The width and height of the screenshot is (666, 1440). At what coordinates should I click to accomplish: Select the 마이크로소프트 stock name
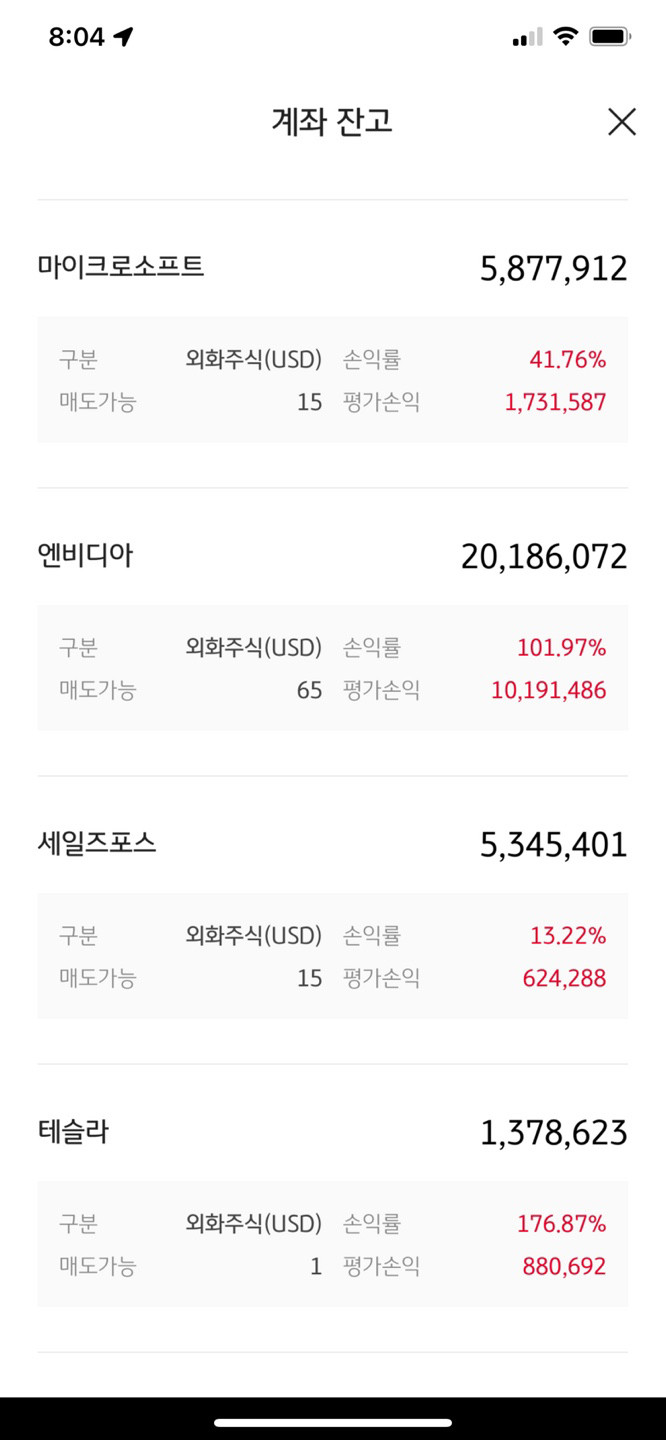coord(121,267)
